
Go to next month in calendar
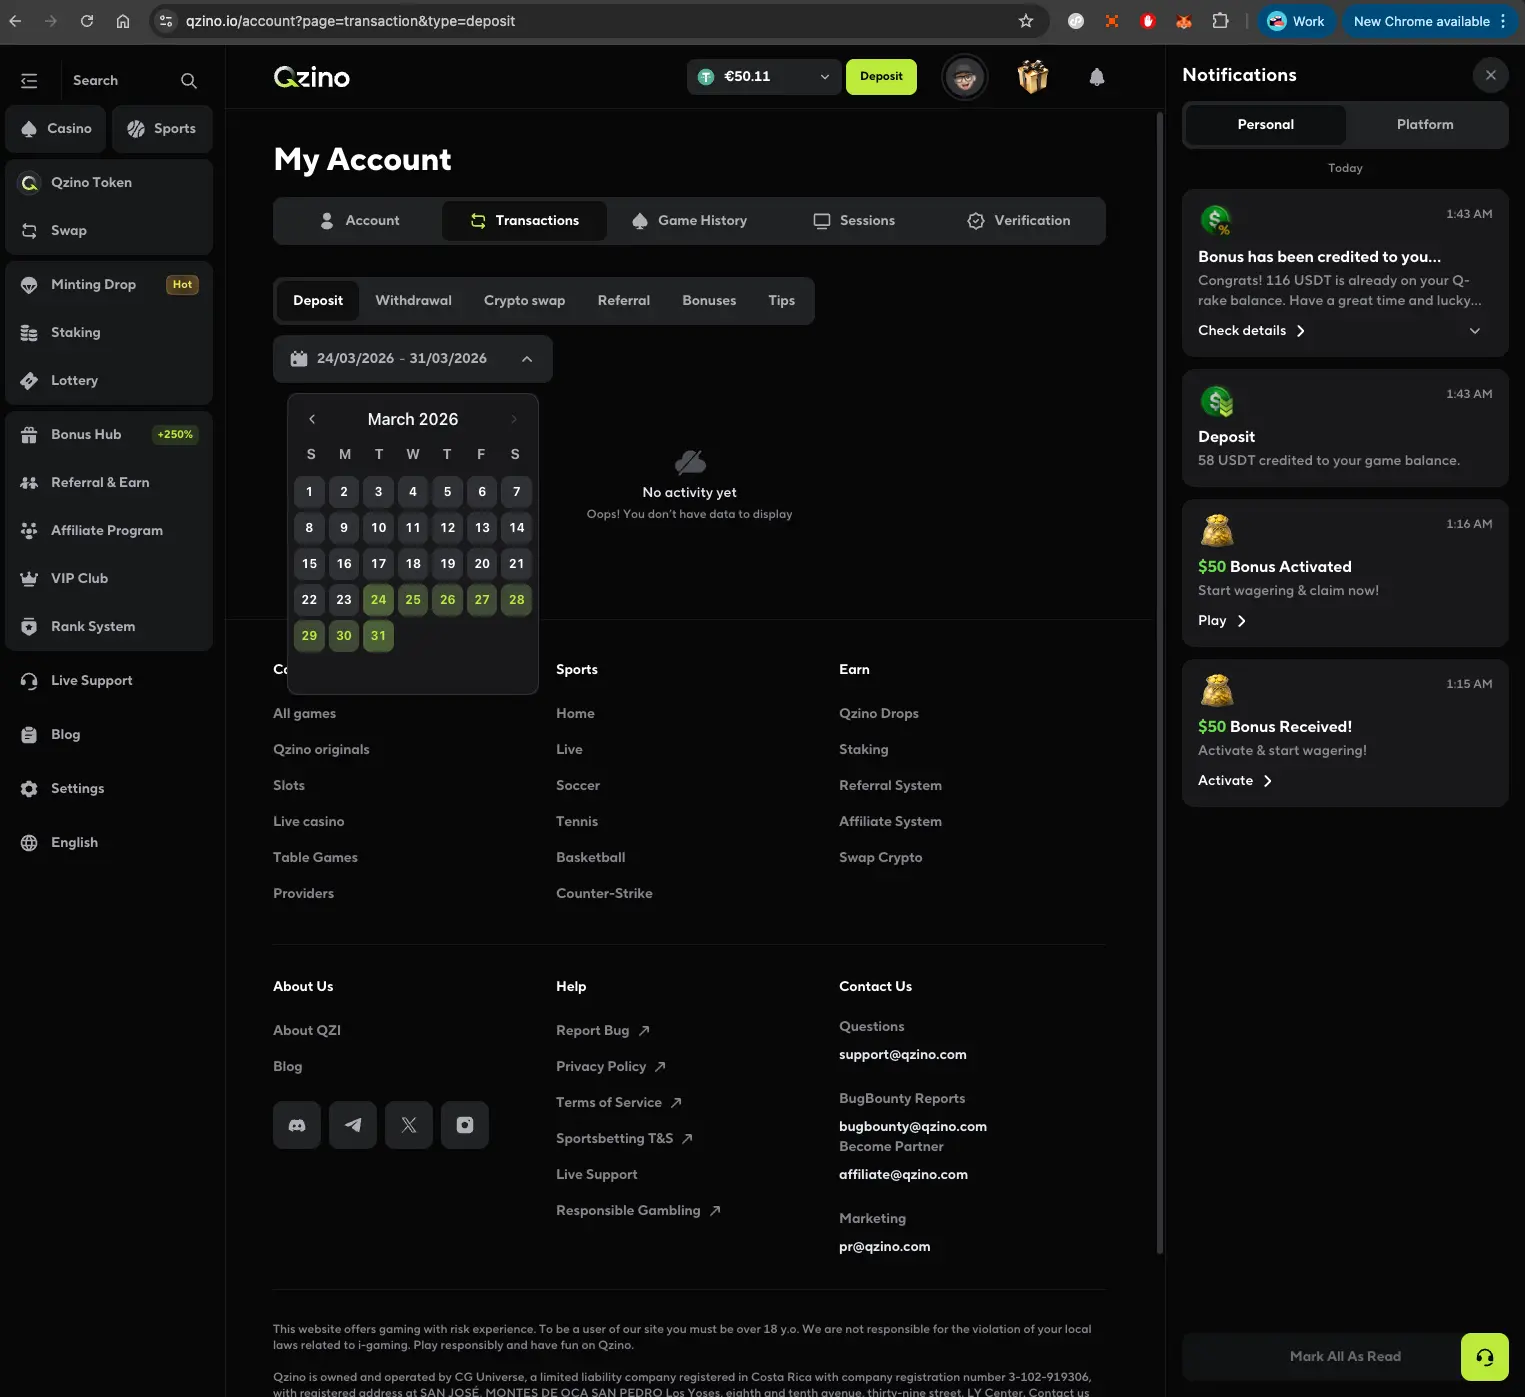pos(514,419)
